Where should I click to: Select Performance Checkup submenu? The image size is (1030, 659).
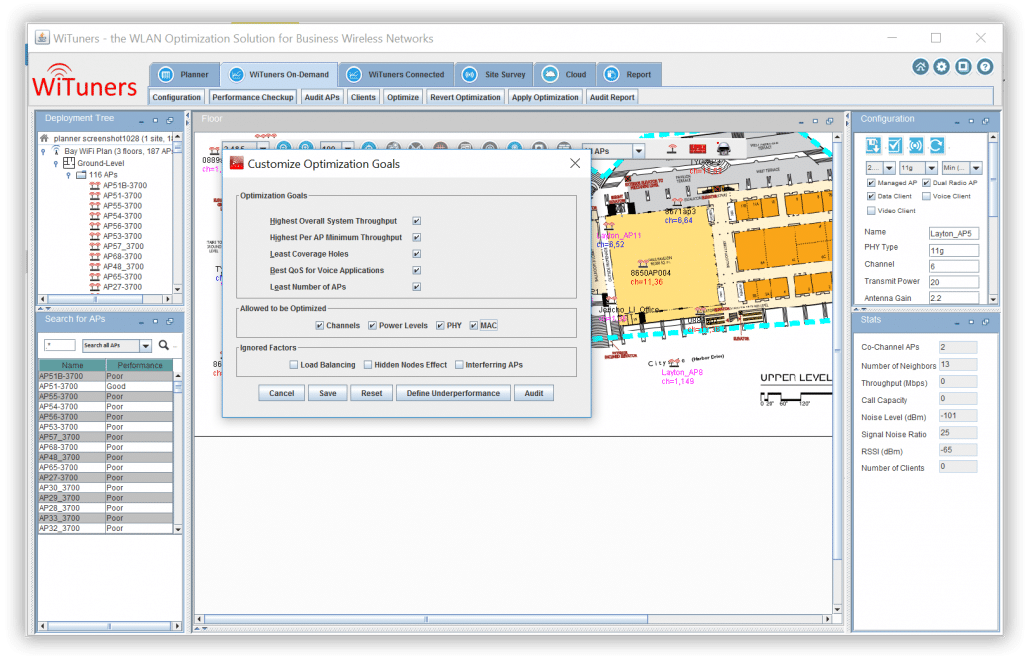click(x=252, y=97)
